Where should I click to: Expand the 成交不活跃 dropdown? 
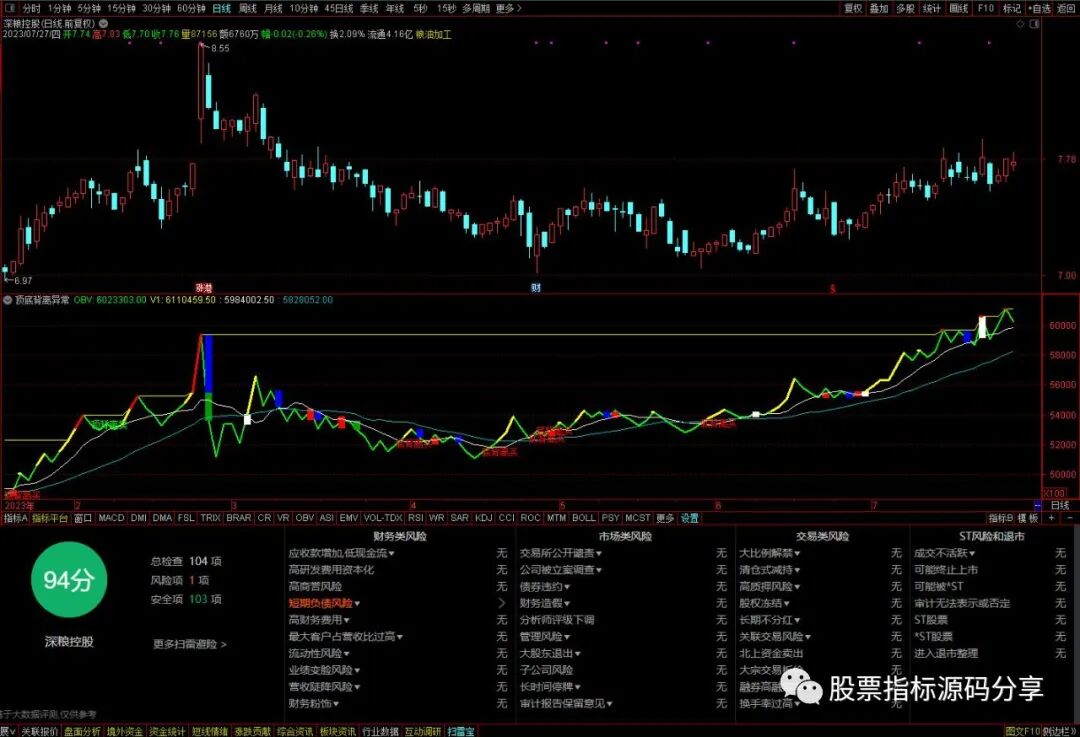(944, 553)
